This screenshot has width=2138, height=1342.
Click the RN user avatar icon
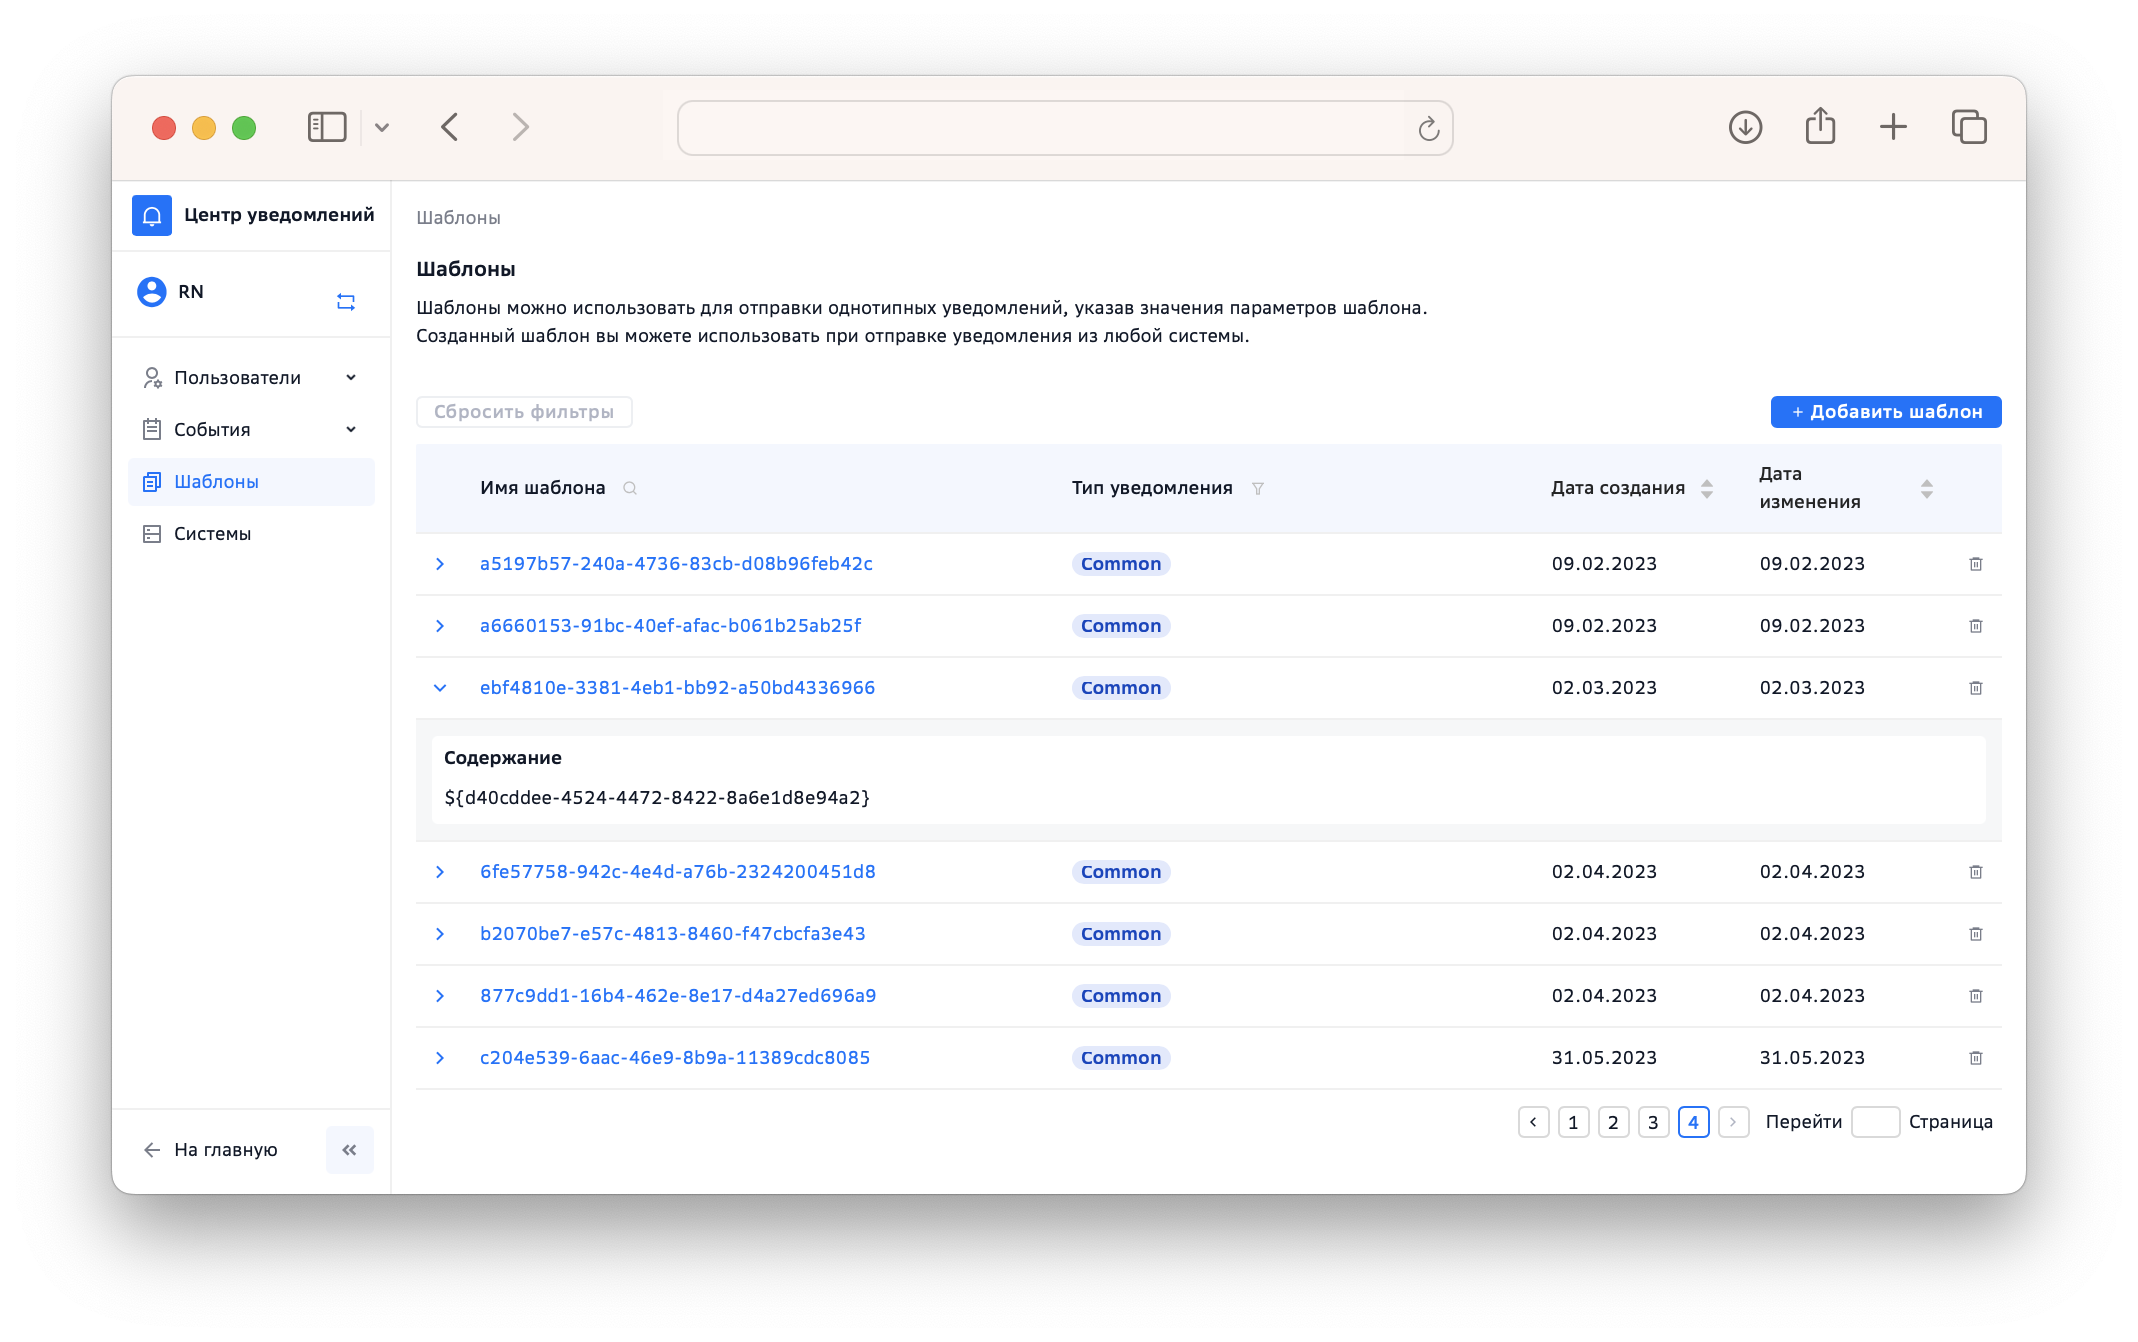(152, 292)
